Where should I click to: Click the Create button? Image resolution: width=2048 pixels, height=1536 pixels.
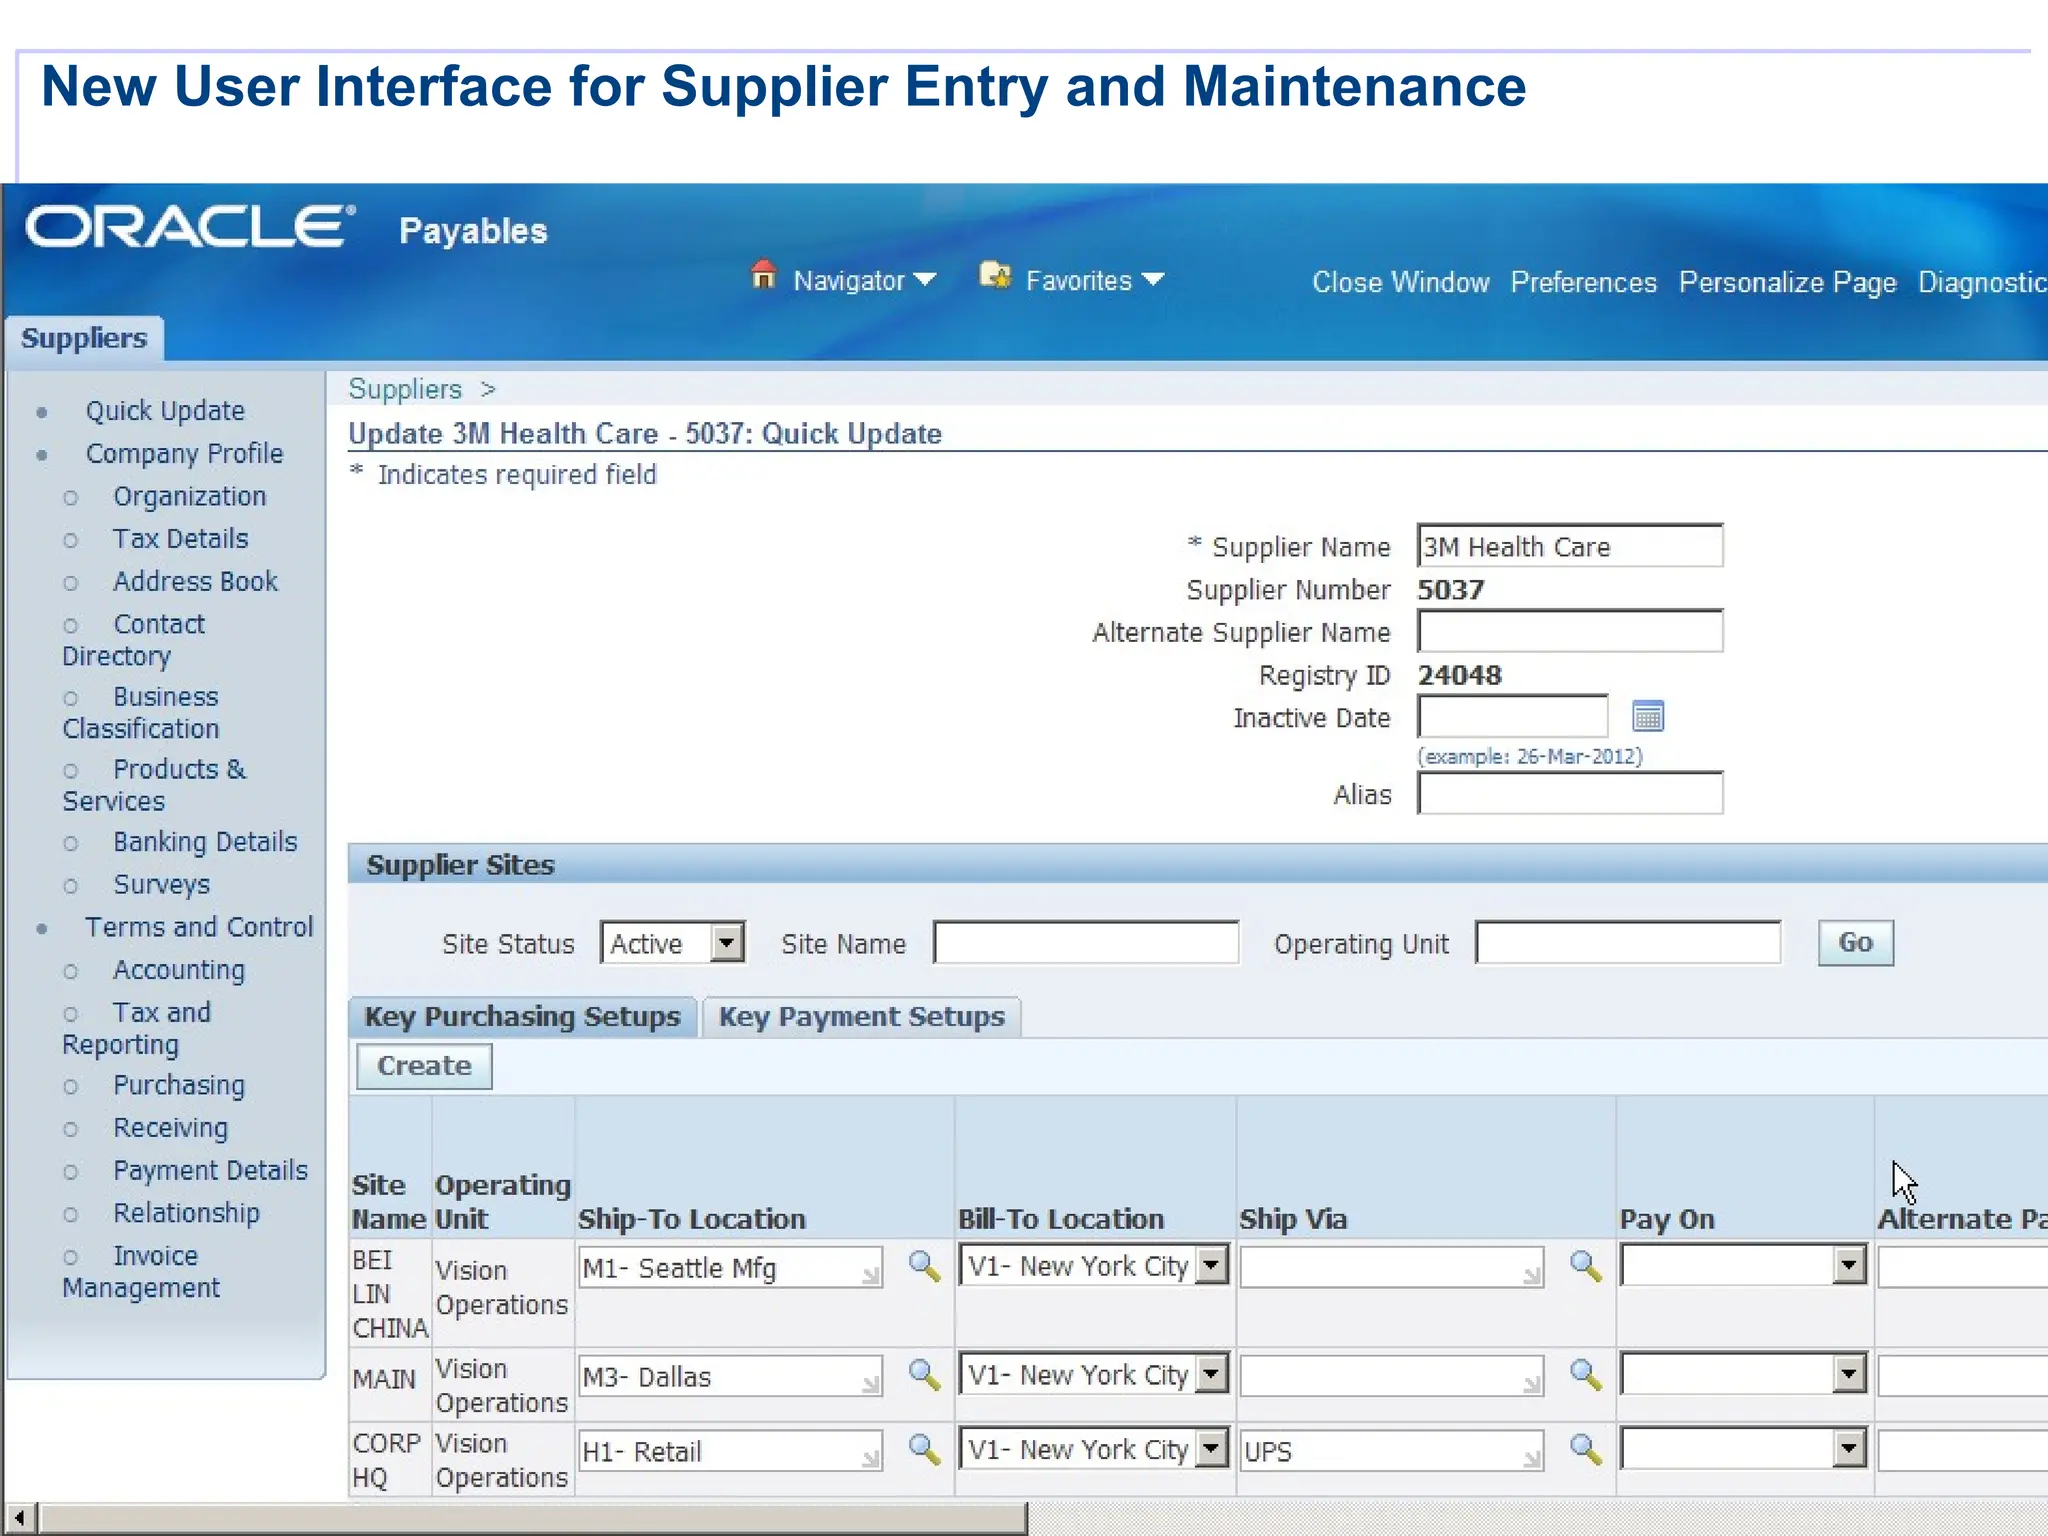[x=424, y=1066]
